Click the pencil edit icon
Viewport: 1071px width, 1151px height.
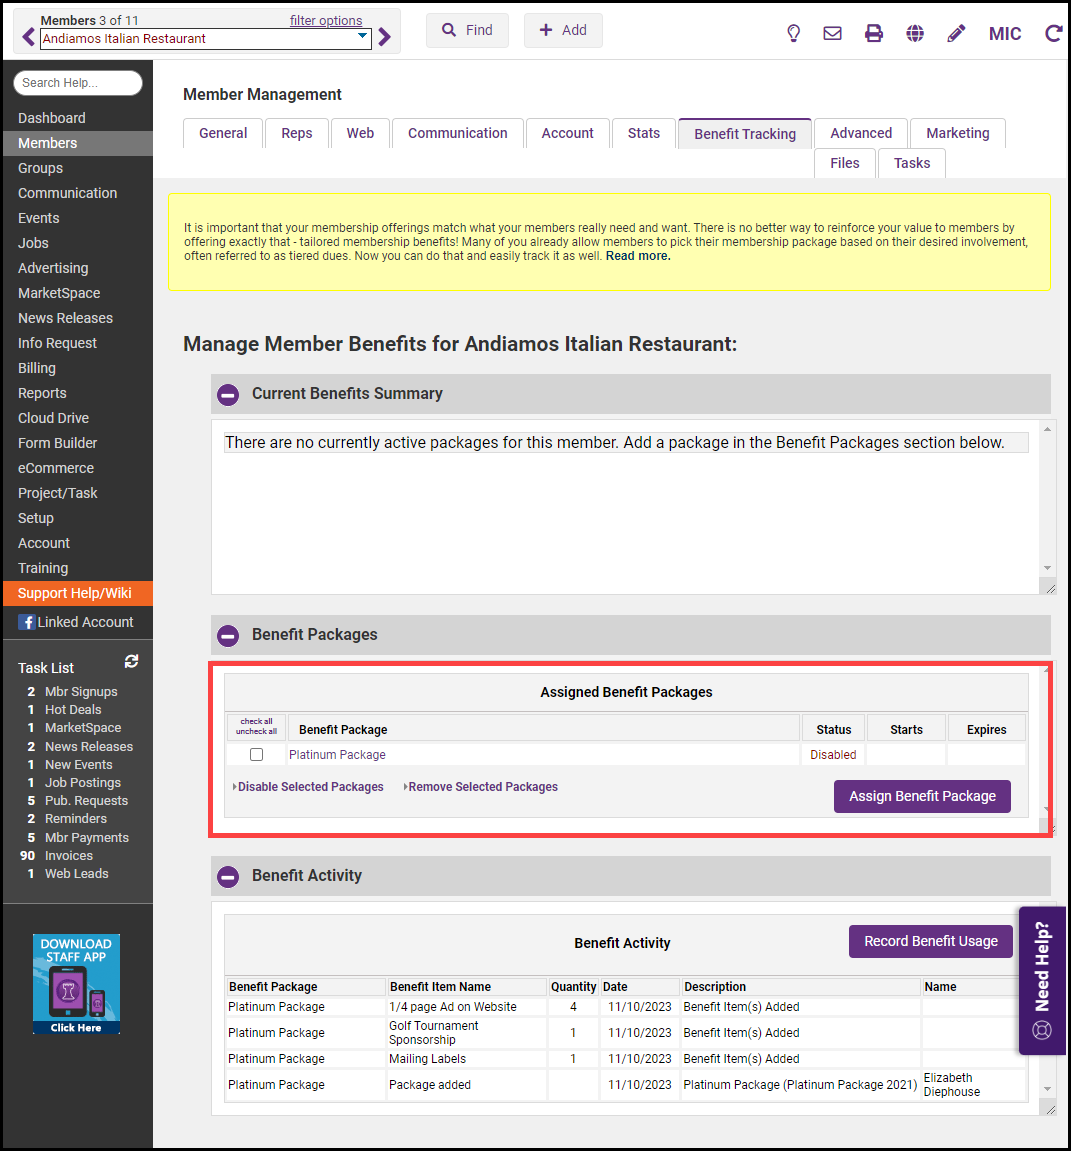pos(956,33)
